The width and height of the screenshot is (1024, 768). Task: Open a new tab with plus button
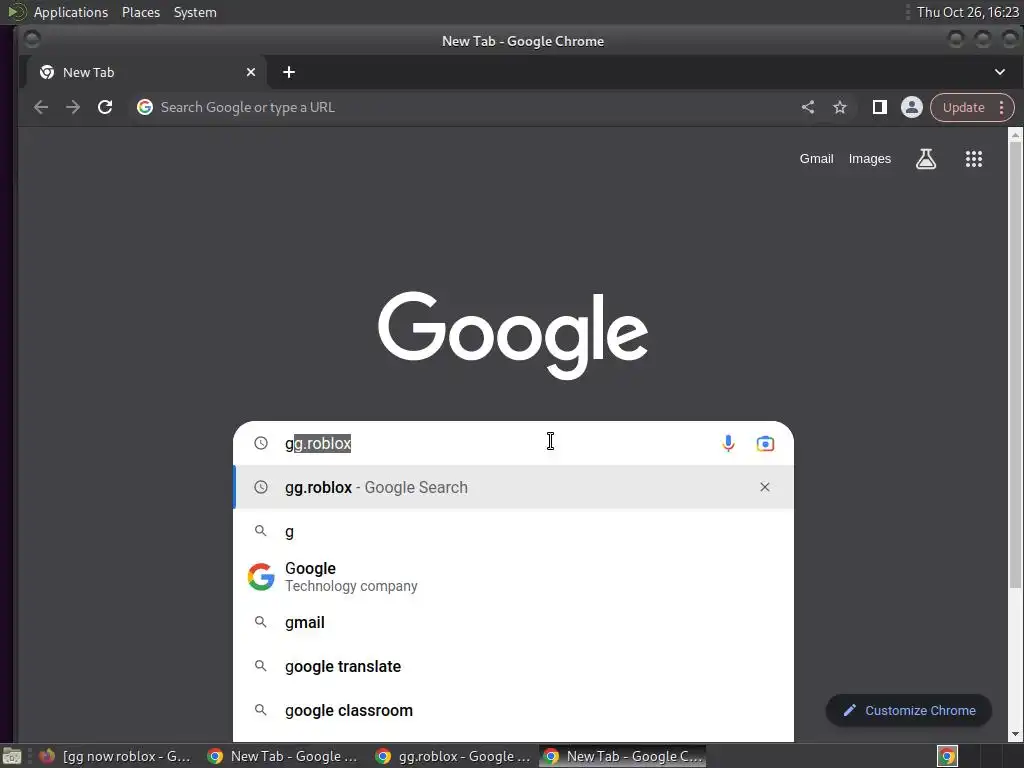pyautogui.click(x=289, y=72)
